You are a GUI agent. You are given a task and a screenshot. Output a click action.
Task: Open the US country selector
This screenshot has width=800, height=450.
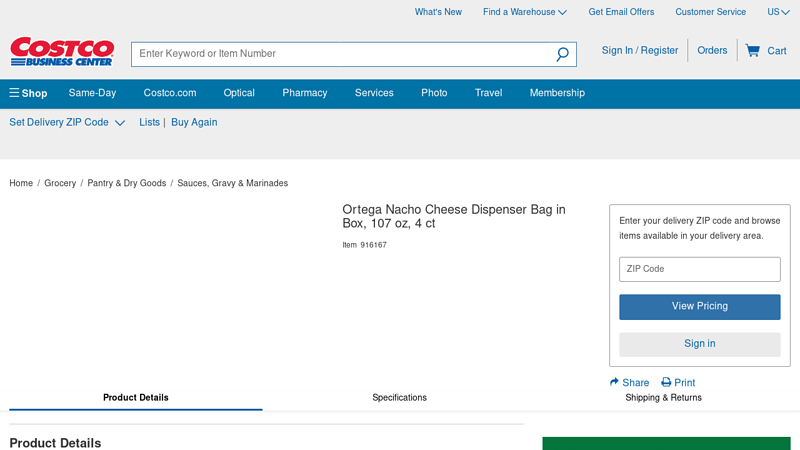(x=778, y=12)
